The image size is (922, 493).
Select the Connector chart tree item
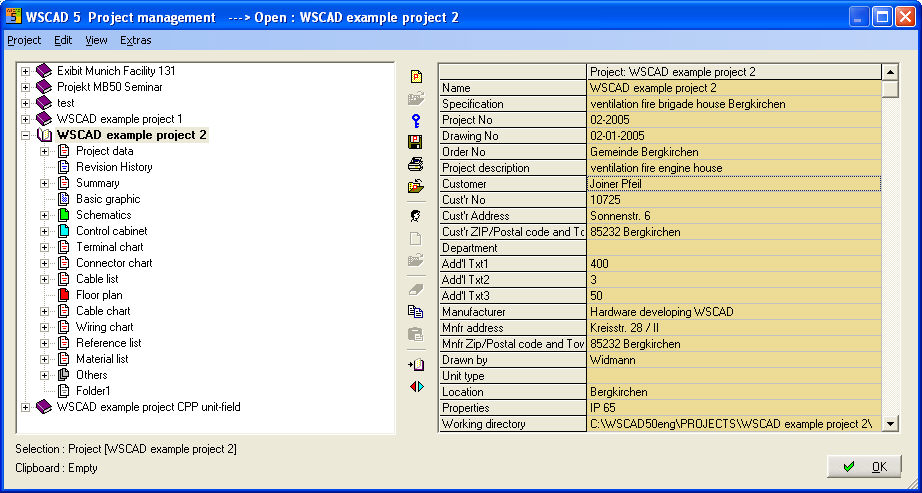coord(114,263)
